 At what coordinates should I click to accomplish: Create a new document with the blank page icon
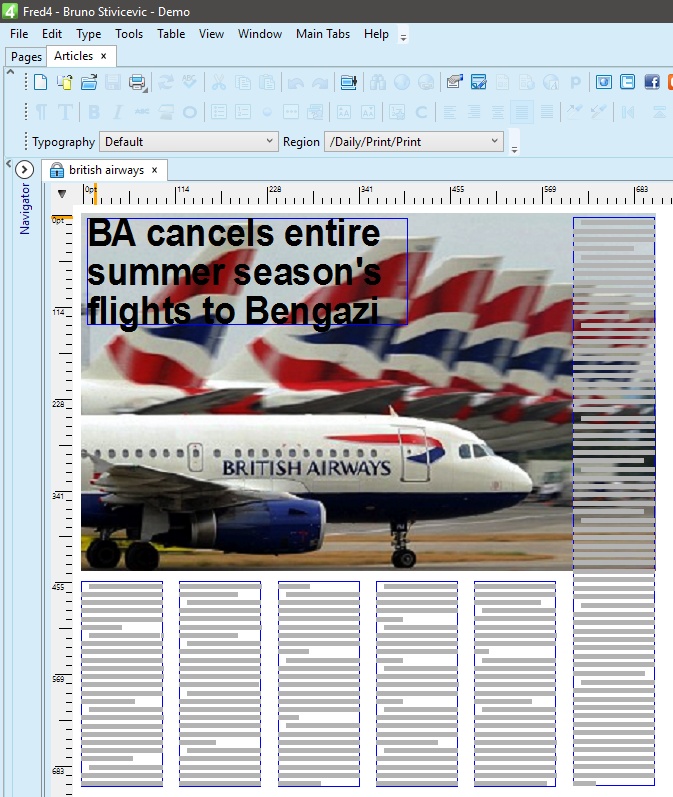tap(40, 82)
